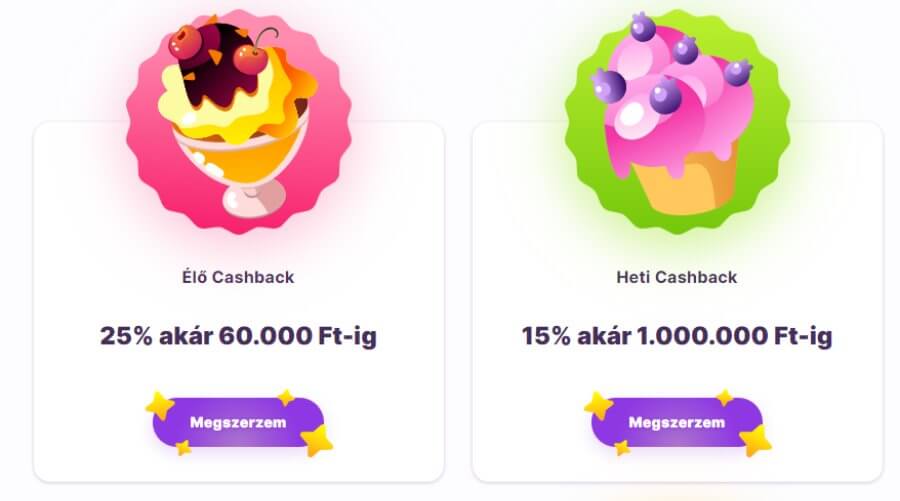Image resolution: width=900 pixels, height=501 pixels.
Task: Click the ice cream sundae badge icon
Action: click(239, 122)
